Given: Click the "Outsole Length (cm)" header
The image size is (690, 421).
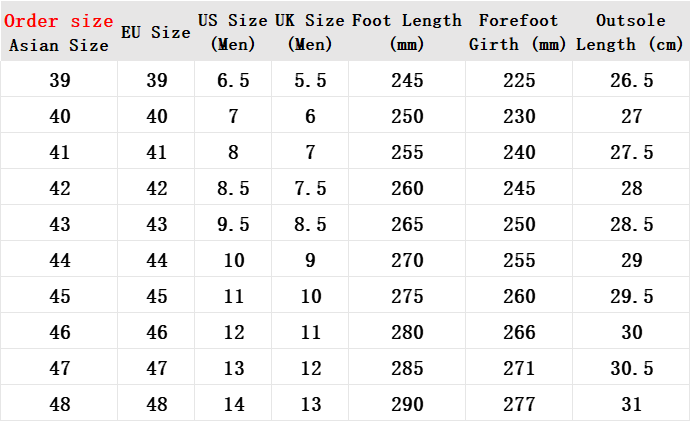Looking at the screenshot, I should click(631, 32).
